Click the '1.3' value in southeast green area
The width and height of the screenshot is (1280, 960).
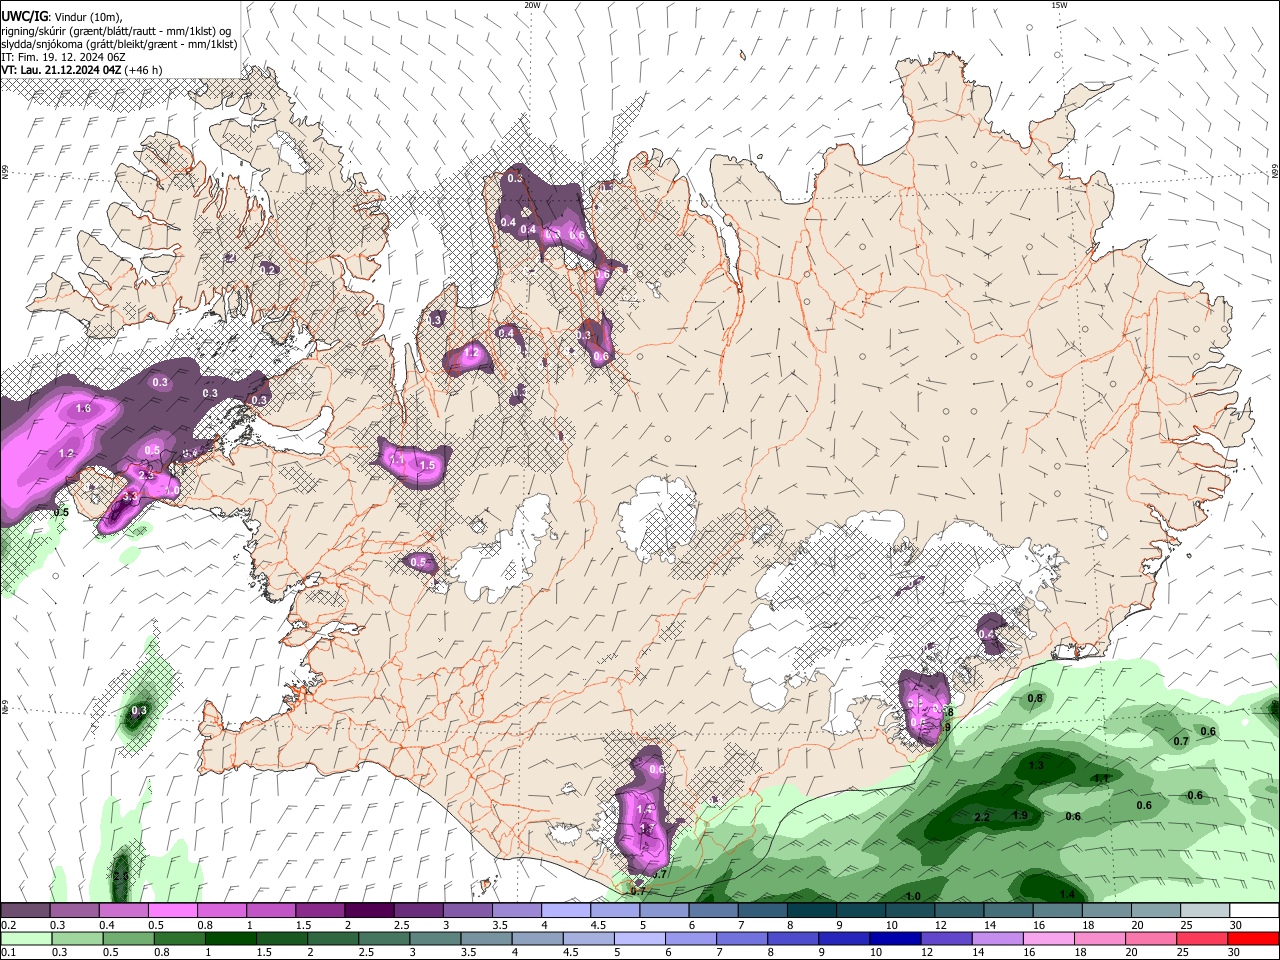1036,766
